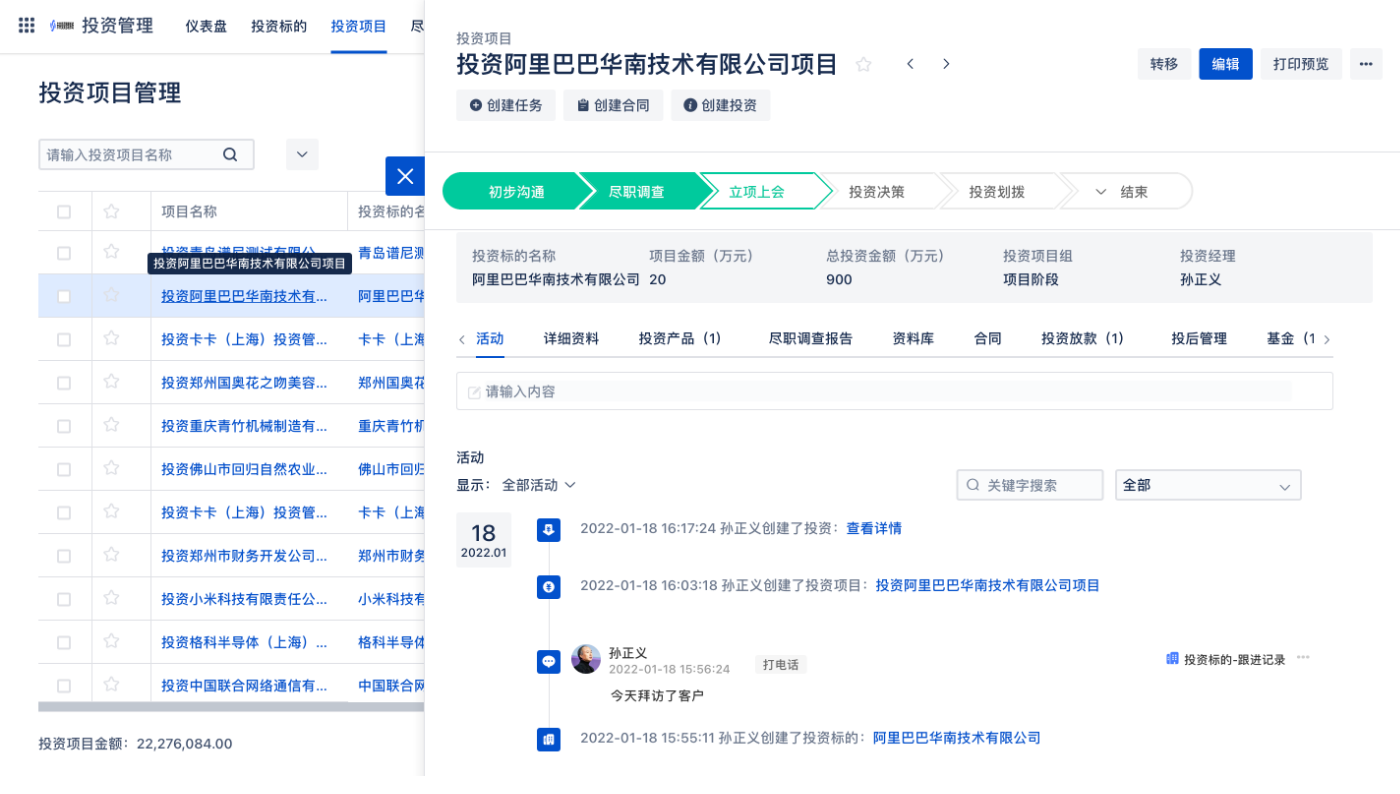Favorite the project with the title star

coord(863,64)
